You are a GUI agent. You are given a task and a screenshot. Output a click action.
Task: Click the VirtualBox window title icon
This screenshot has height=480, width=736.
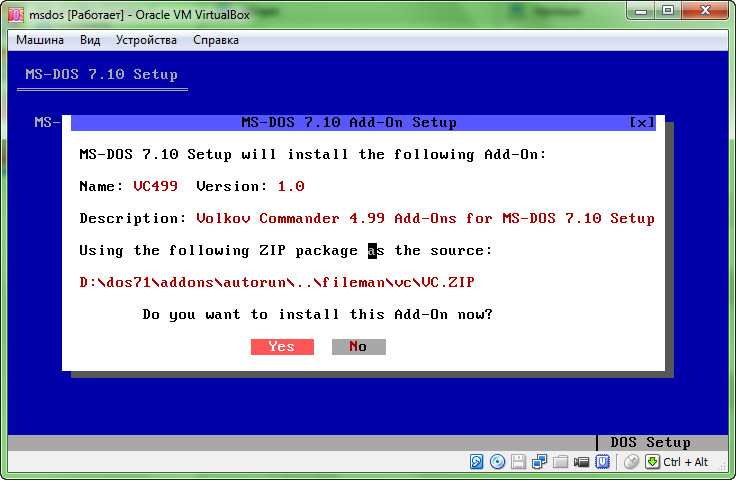click(15, 15)
